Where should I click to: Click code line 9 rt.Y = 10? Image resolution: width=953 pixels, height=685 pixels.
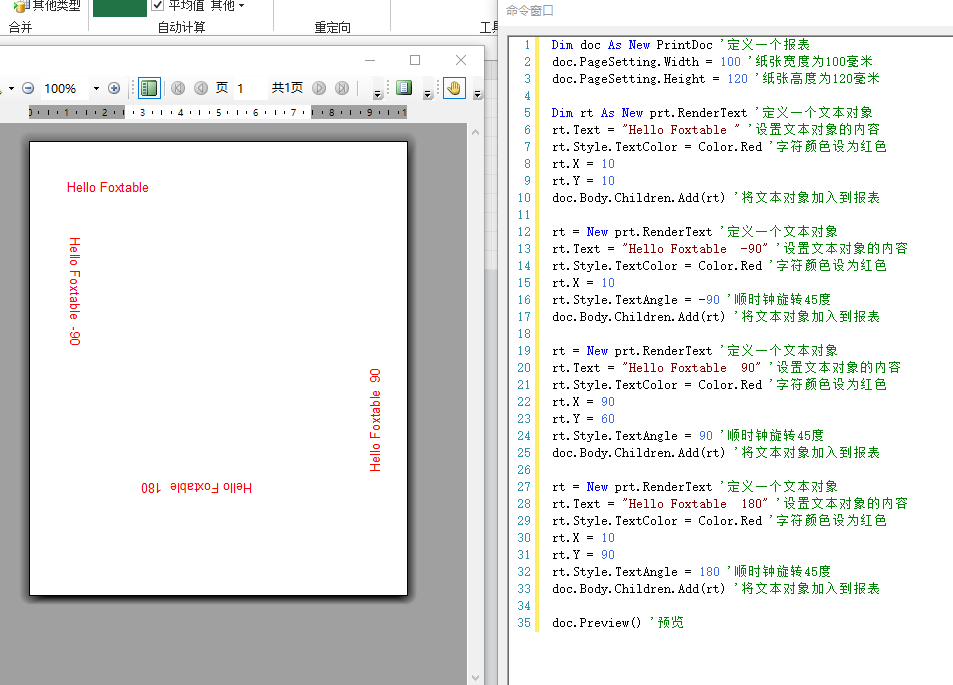click(583, 181)
